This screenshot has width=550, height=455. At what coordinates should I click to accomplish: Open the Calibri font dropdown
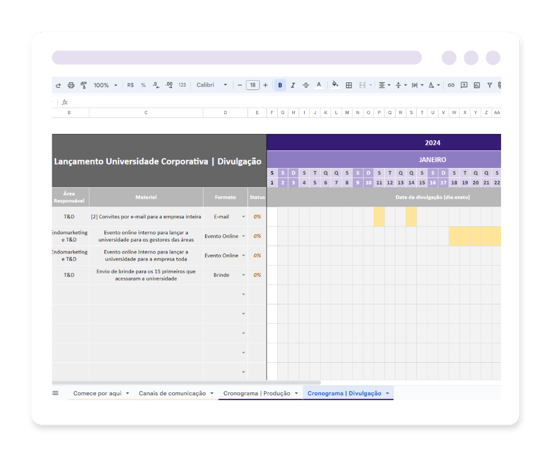click(212, 85)
